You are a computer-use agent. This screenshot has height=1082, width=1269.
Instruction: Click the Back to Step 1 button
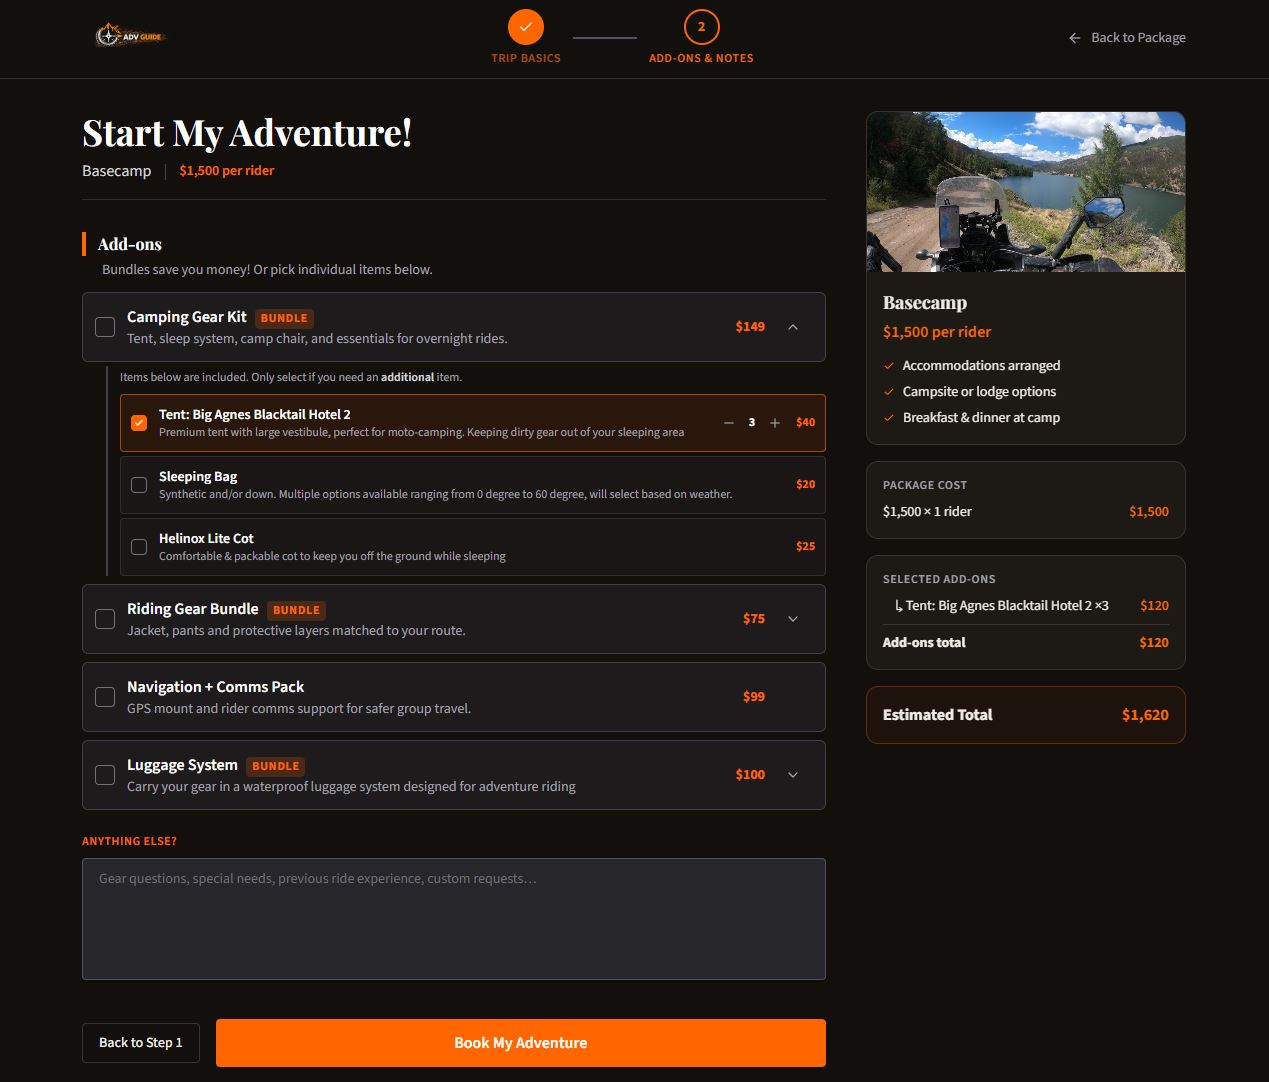pyautogui.click(x=140, y=1042)
